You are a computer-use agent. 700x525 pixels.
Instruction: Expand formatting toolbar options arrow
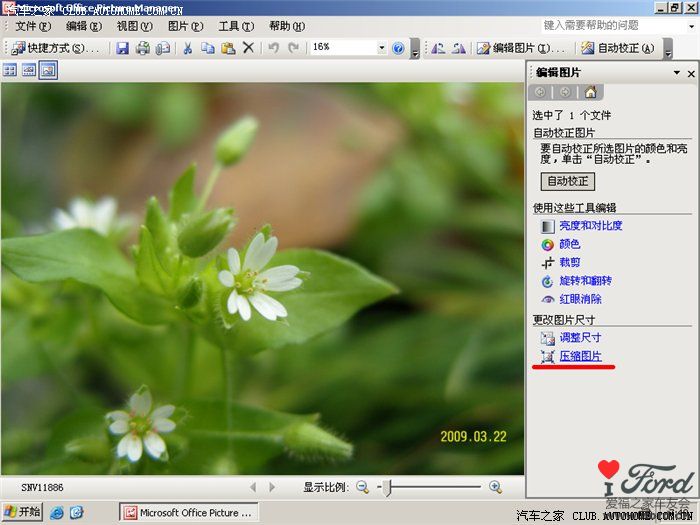(x=668, y=48)
